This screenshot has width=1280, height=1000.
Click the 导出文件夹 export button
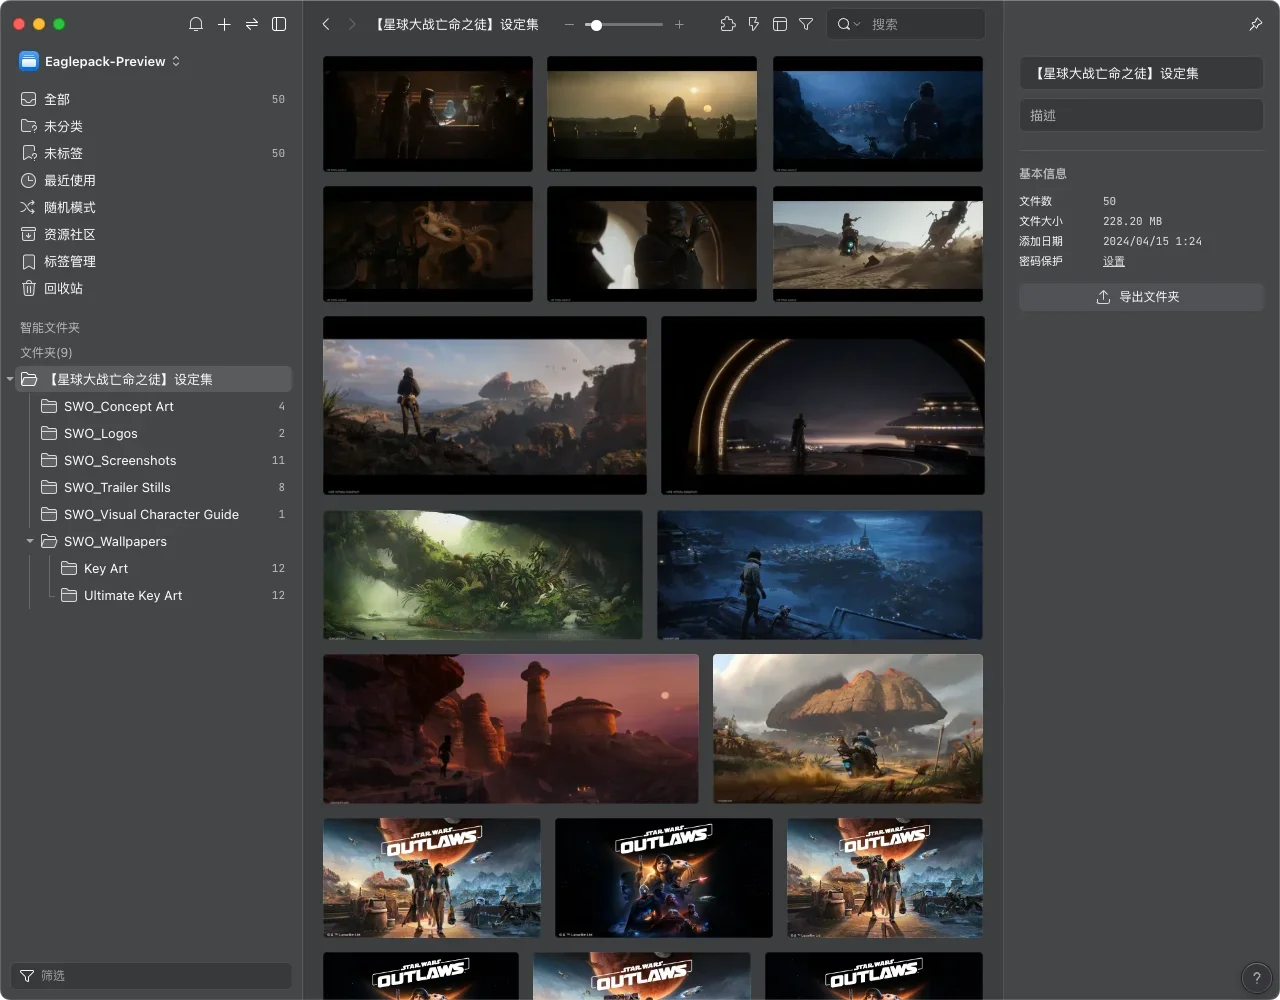tap(1141, 297)
